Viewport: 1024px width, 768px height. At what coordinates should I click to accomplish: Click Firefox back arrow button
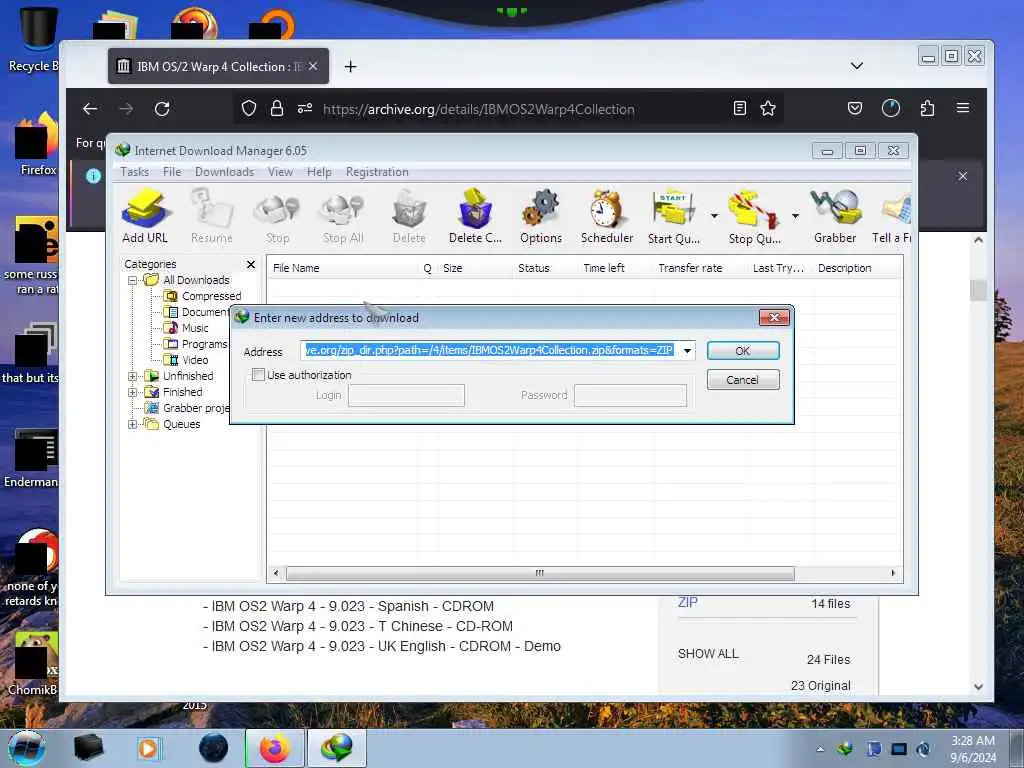click(90, 108)
